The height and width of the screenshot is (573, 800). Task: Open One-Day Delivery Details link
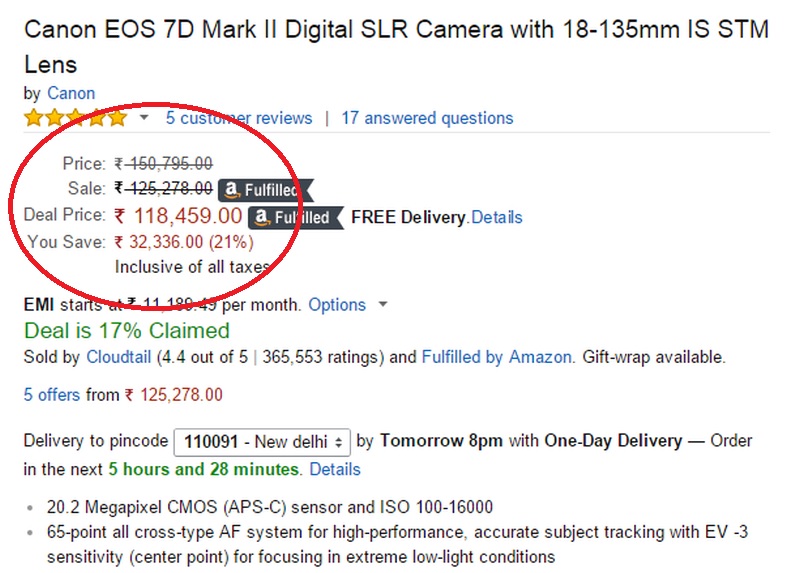(335, 469)
